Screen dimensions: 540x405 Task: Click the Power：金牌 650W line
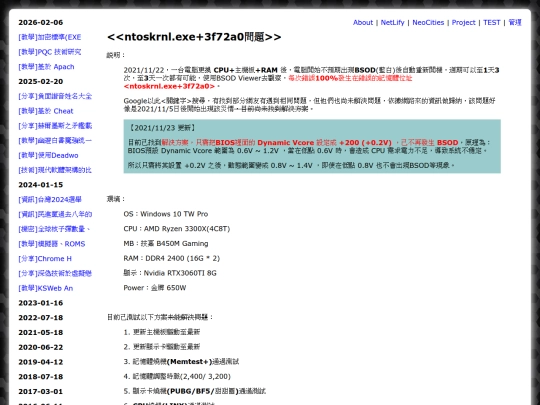click(x=155, y=288)
